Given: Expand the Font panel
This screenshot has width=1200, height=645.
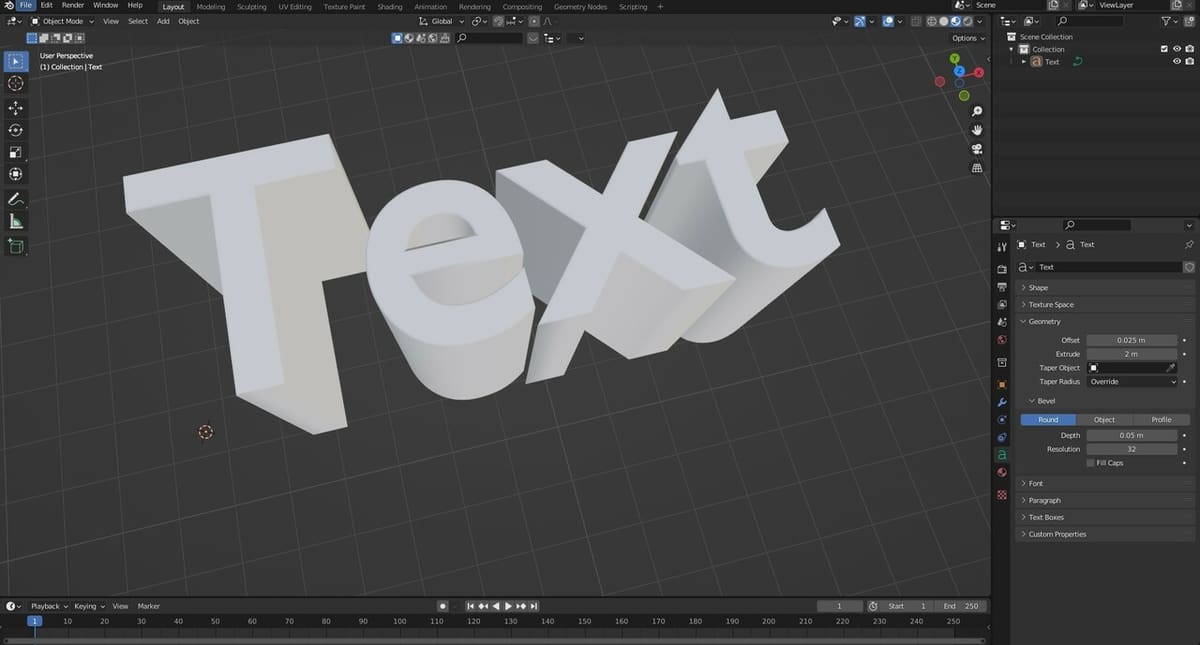Looking at the screenshot, I should pyautogui.click(x=1104, y=483).
